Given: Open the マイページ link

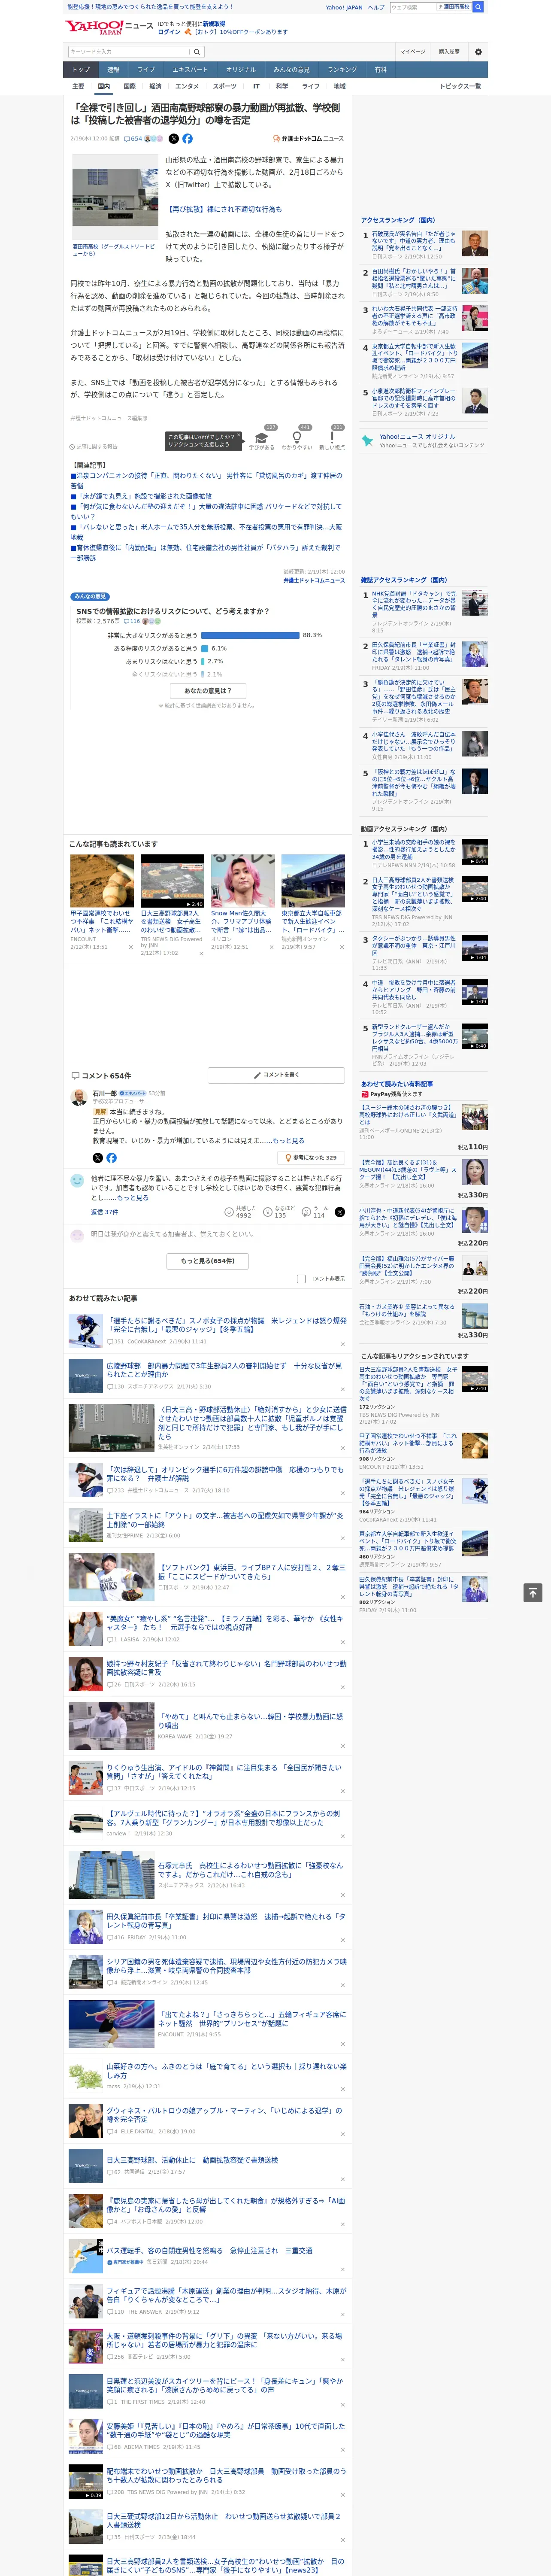Looking at the screenshot, I should pos(413,52).
